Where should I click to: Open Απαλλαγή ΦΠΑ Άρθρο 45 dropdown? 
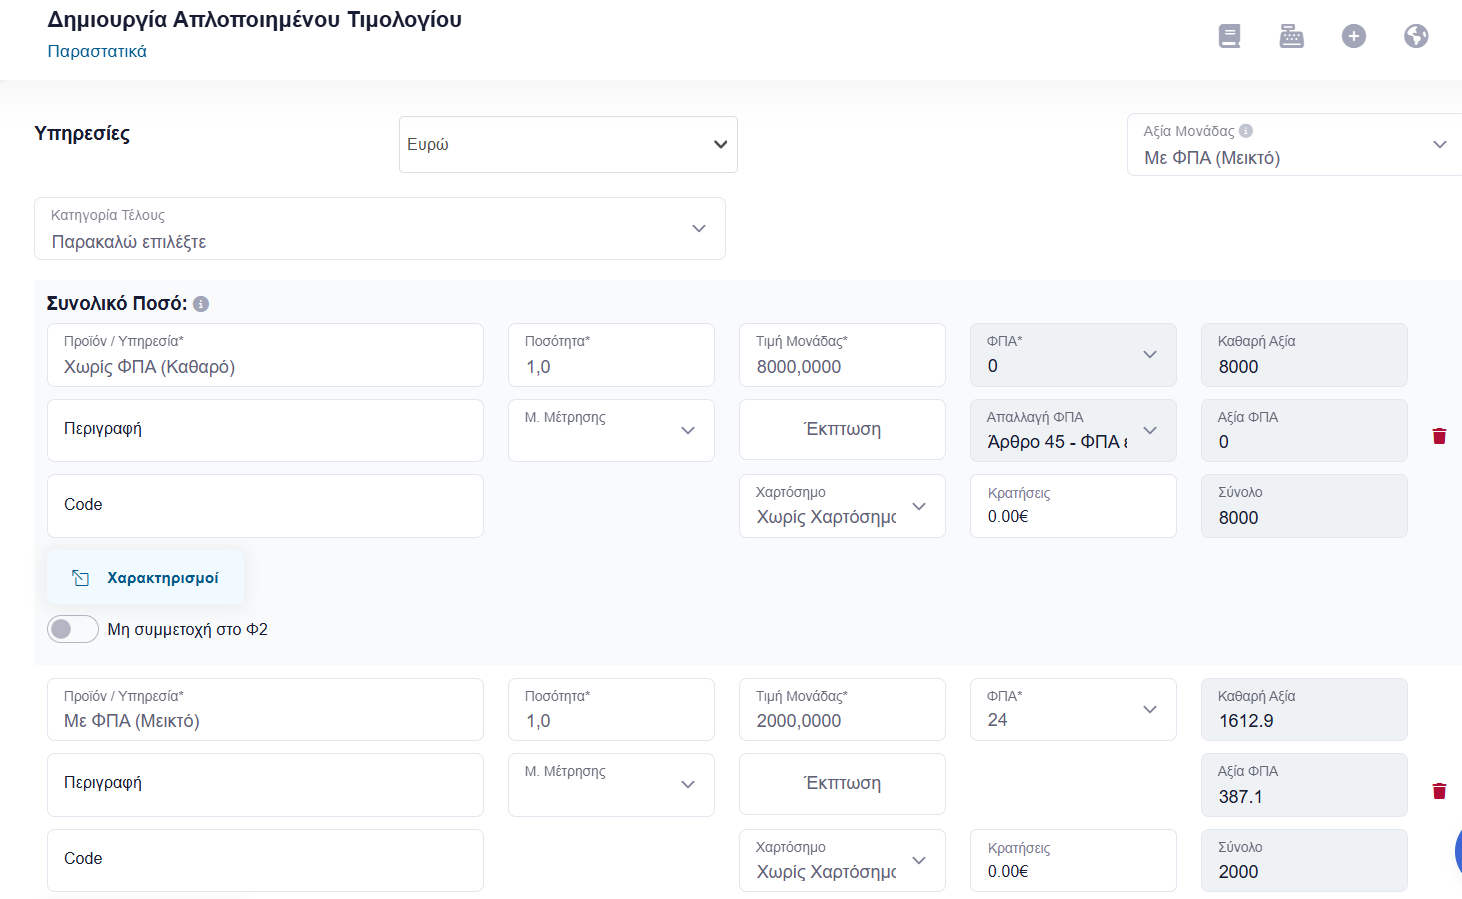coord(1073,430)
